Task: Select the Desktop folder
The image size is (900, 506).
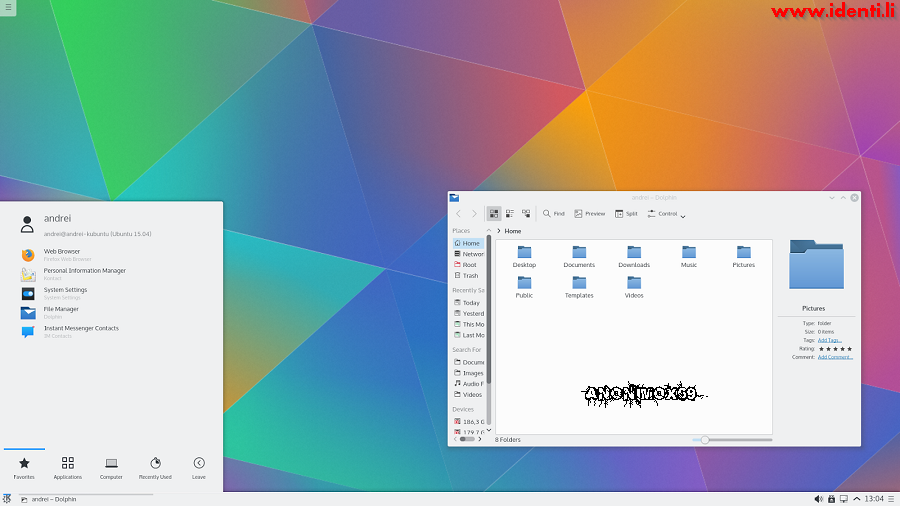Action: click(524, 256)
